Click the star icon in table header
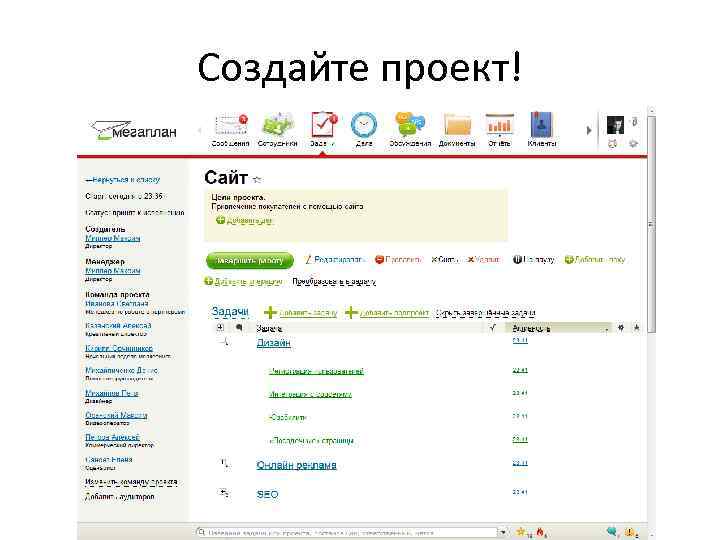This screenshot has width=720, height=540. pos(636,328)
